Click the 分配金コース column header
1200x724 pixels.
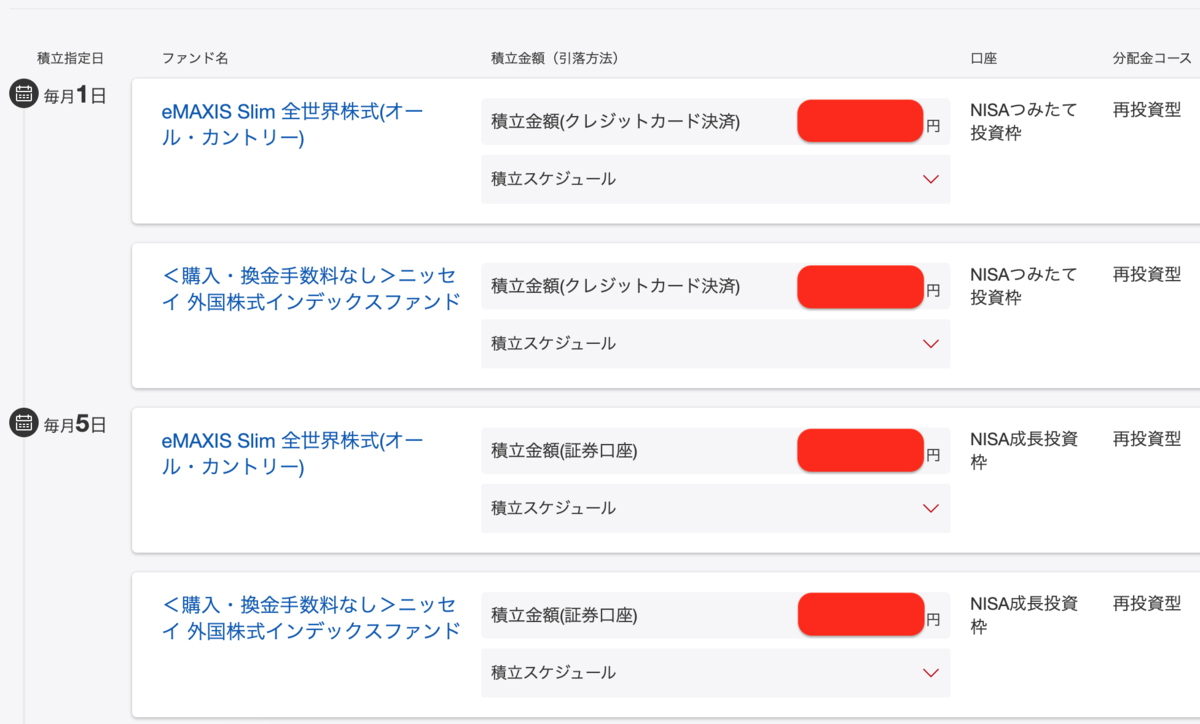point(1153,58)
